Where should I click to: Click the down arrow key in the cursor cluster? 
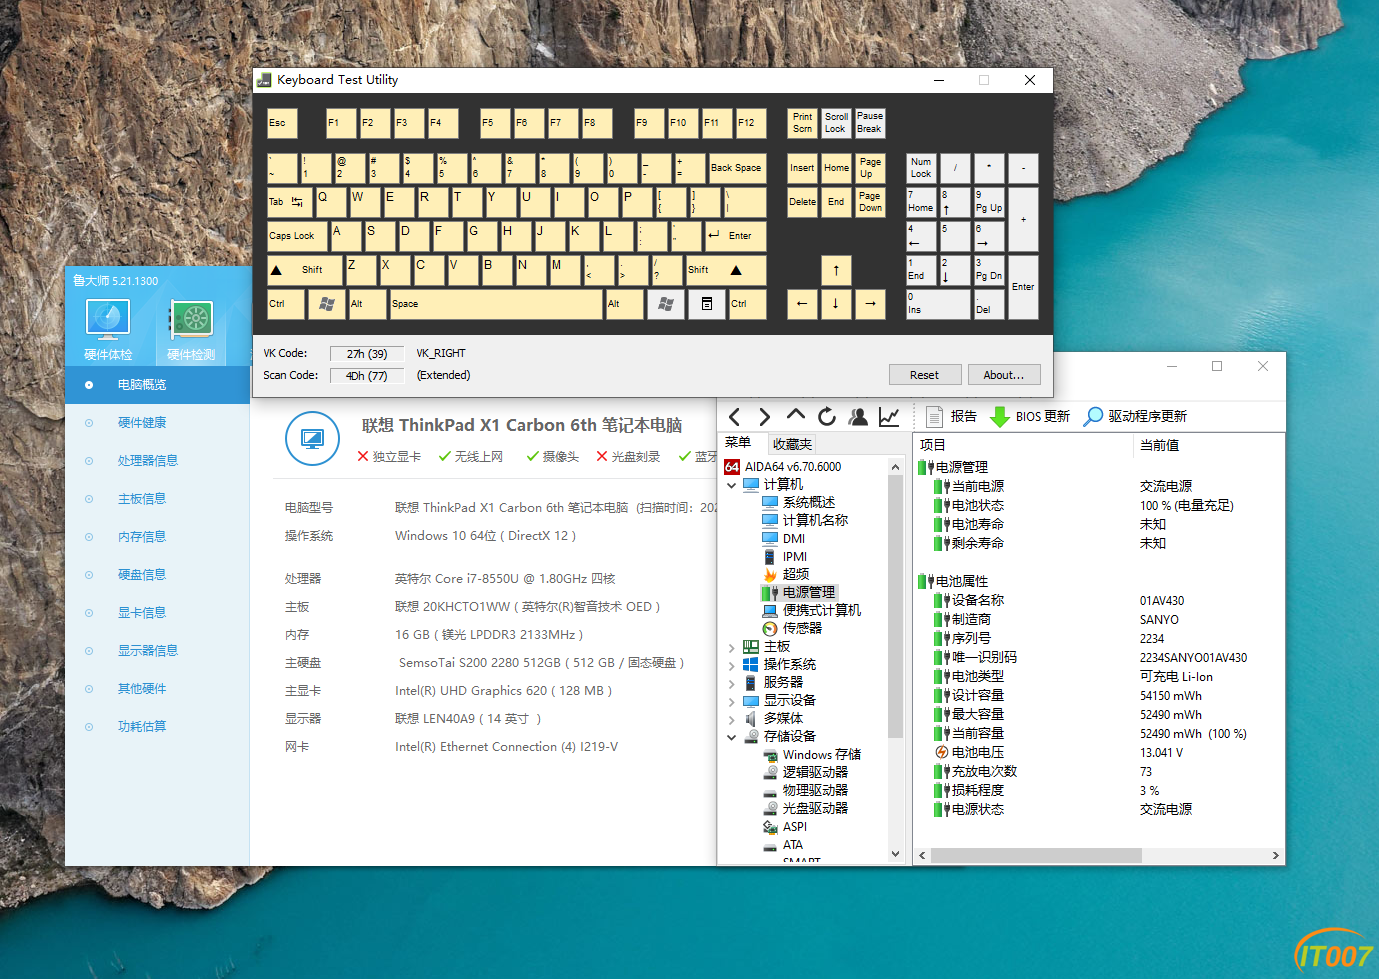[x=836, y=304]
